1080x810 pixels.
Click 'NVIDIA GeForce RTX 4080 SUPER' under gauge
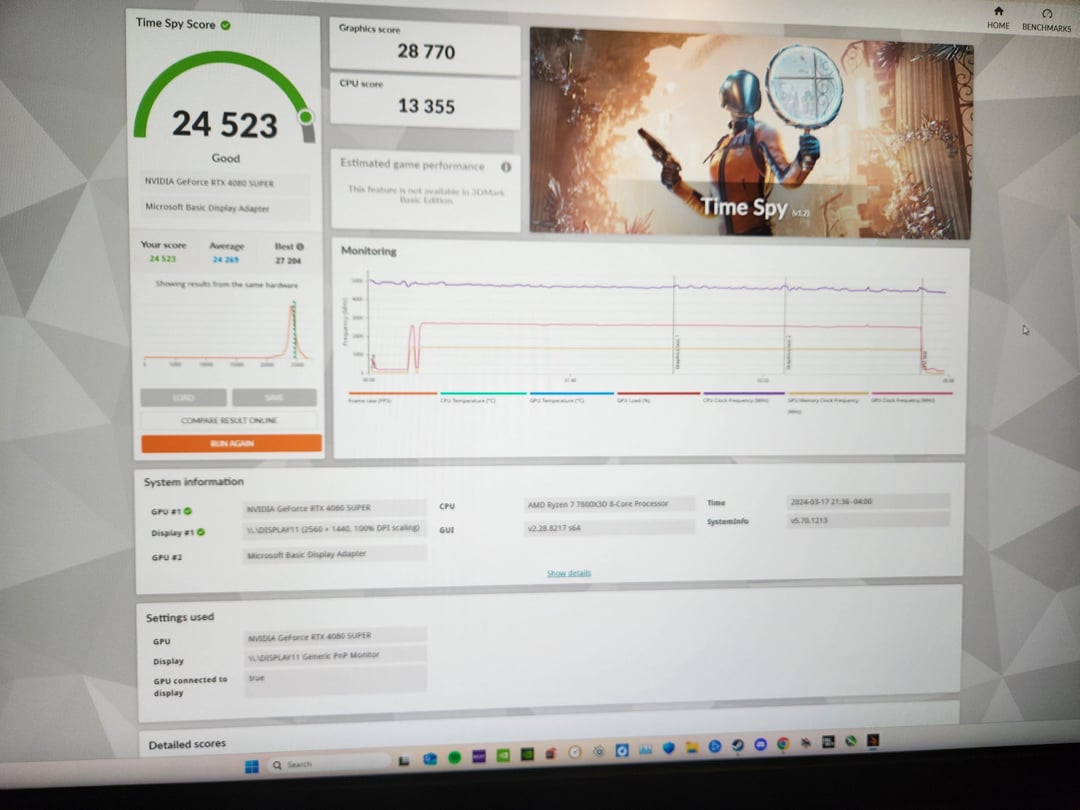pos(225,183)
